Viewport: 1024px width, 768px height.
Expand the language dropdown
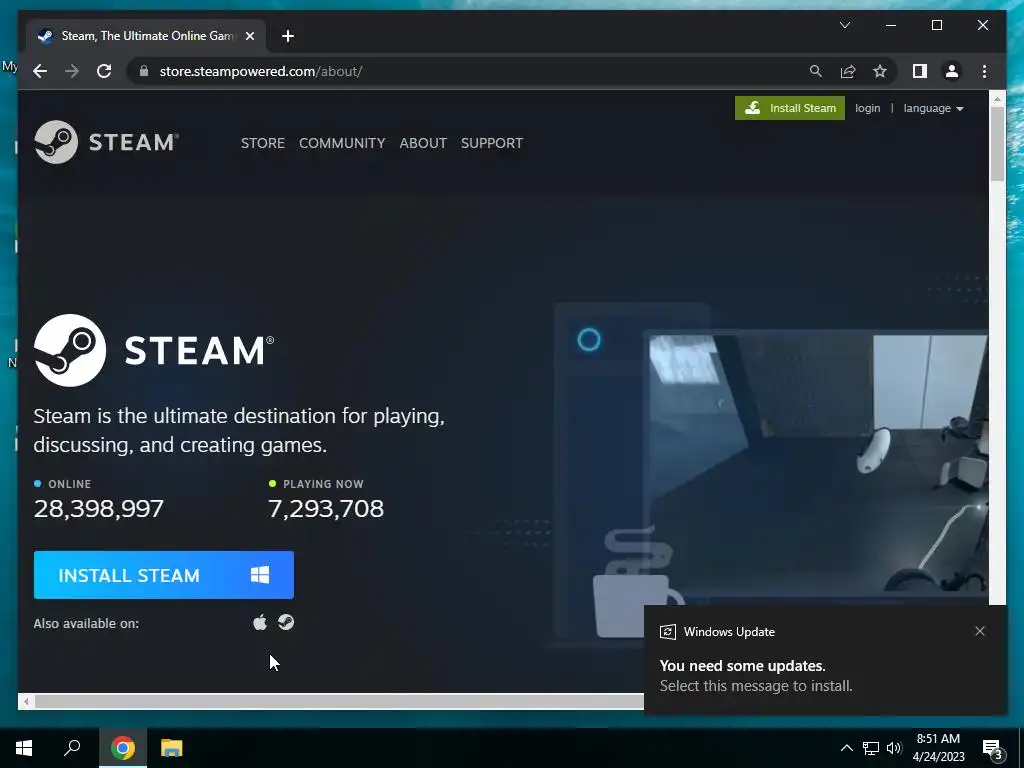pos(933,108)
